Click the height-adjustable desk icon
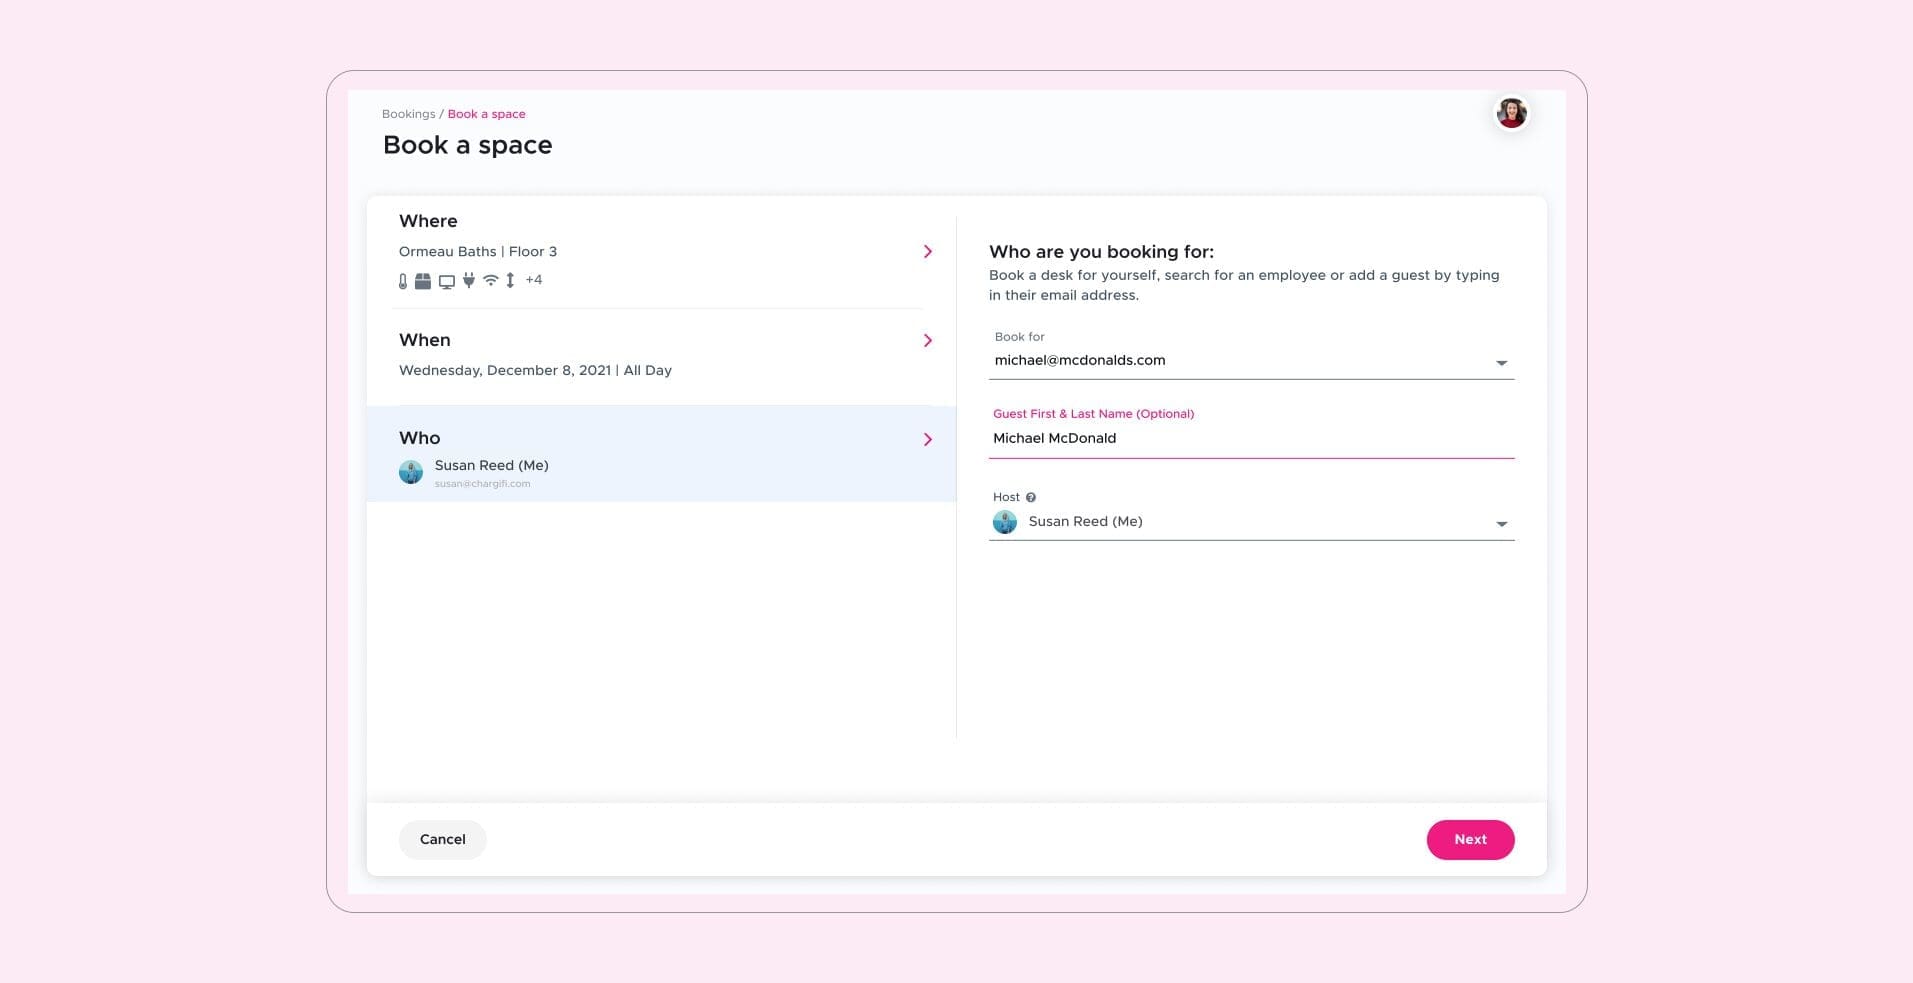Image resolution: width=1913 pixels, height=983 pixels. 510,280
